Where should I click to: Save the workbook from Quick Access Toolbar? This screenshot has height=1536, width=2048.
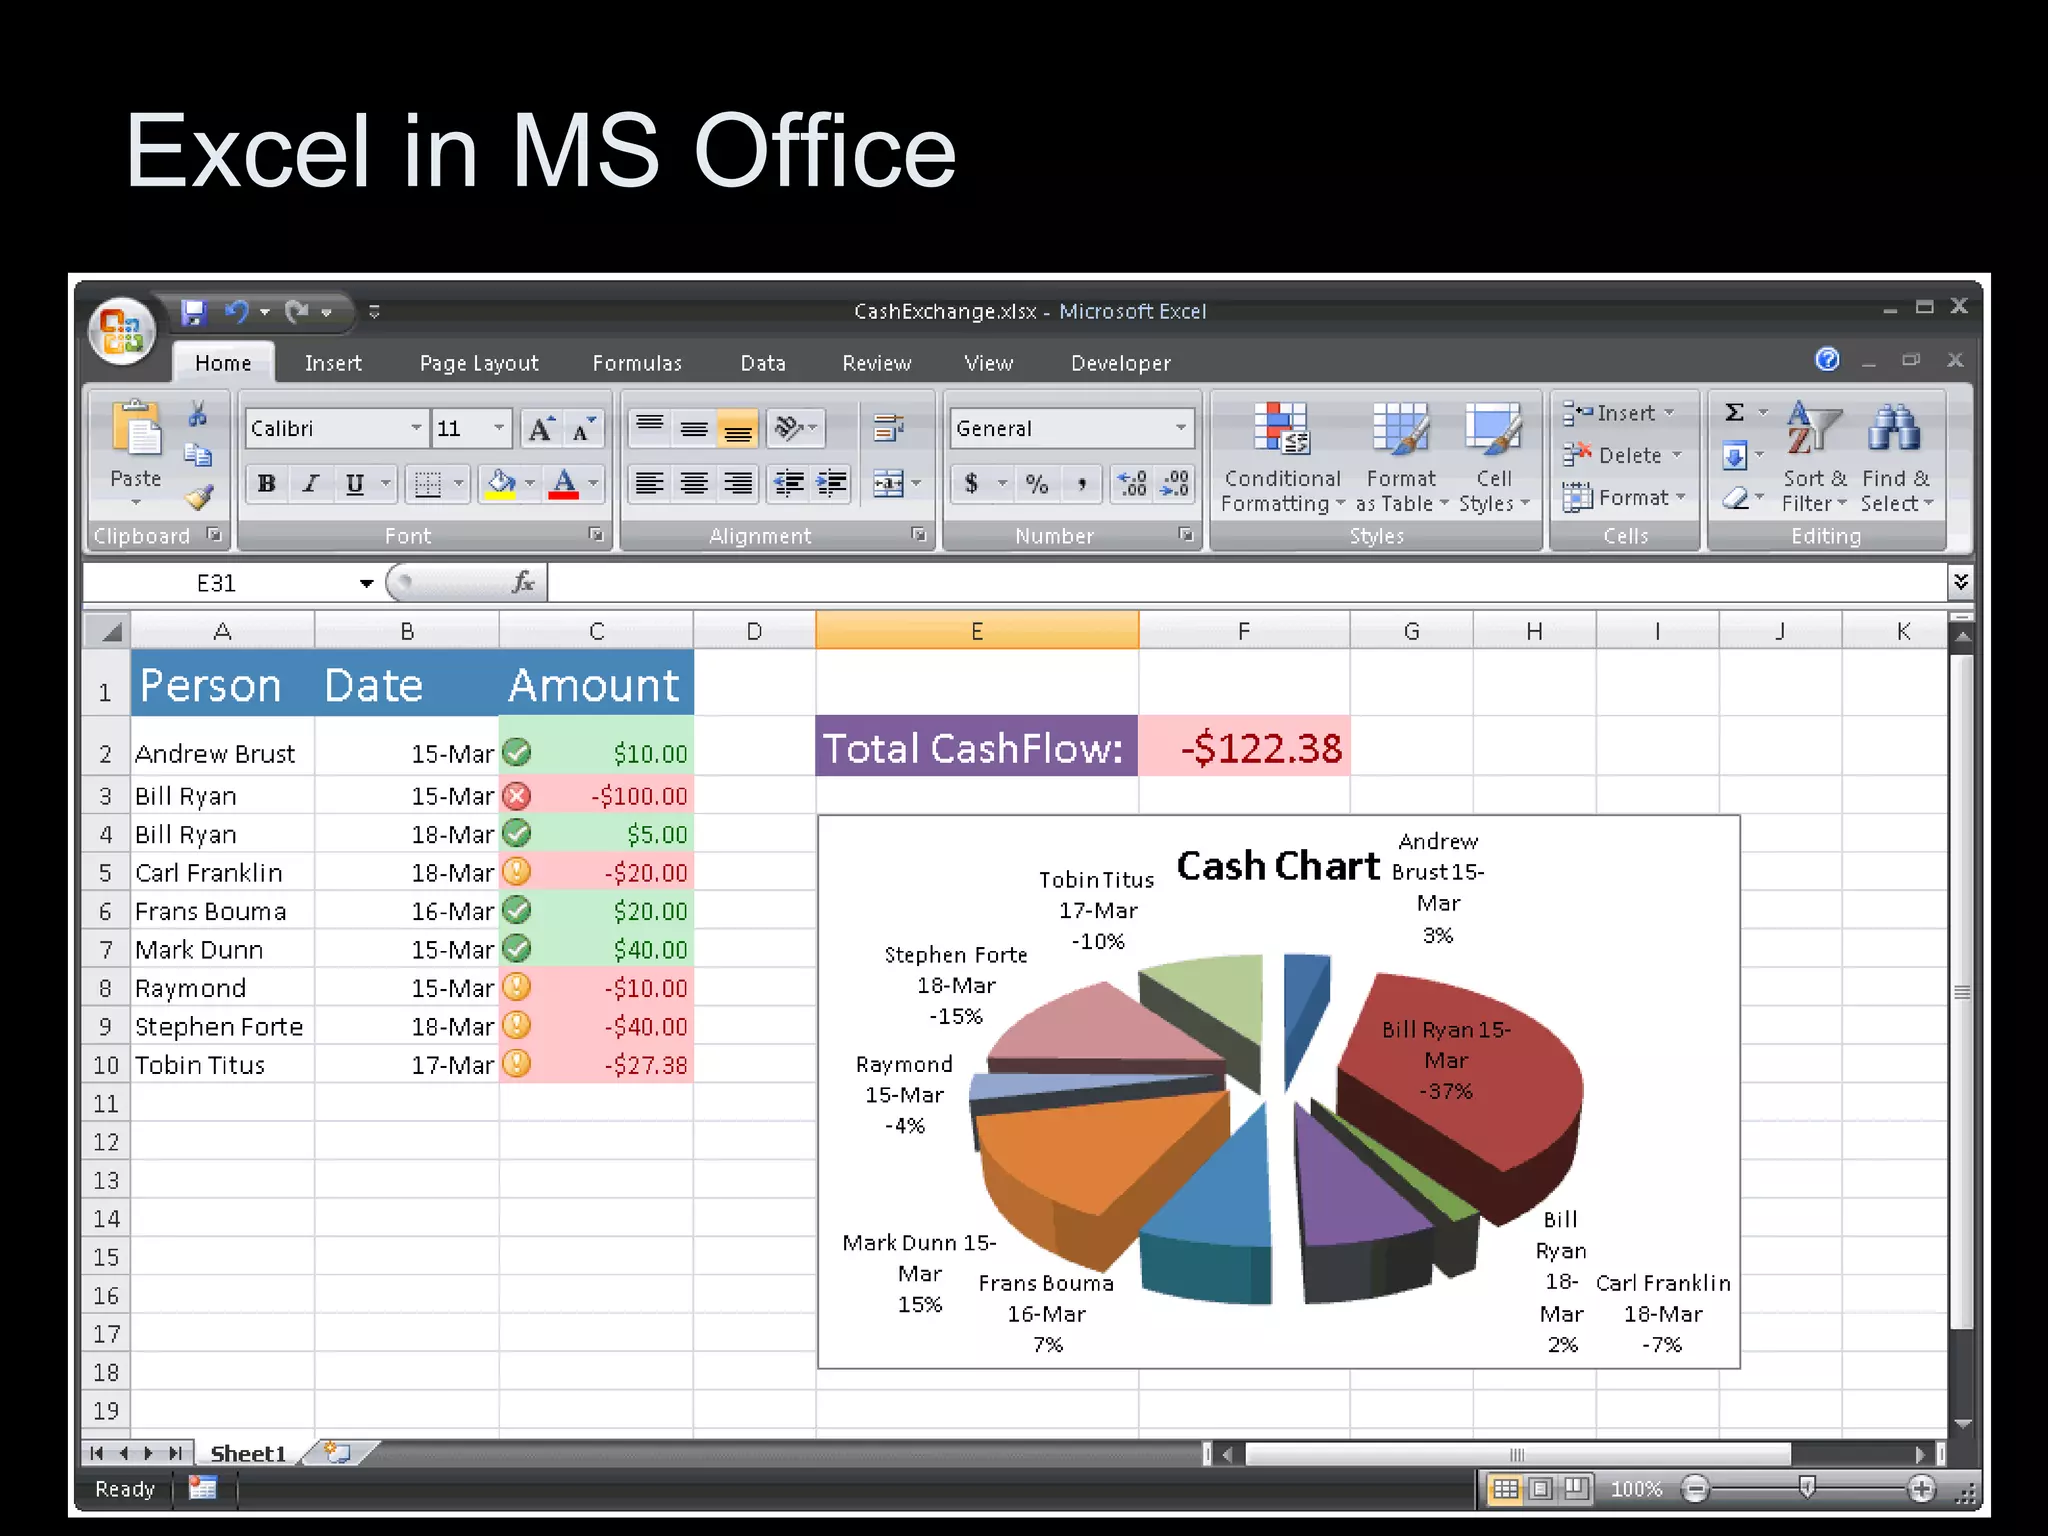click(x=193, y=312)
